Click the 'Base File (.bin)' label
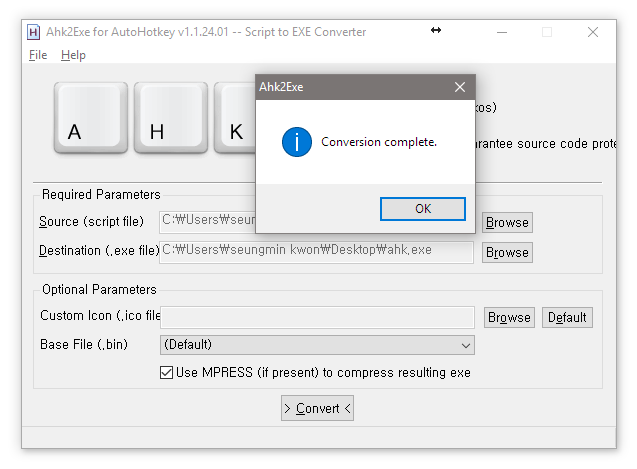Viewport: 637px width, 469px height. [84, 345]
